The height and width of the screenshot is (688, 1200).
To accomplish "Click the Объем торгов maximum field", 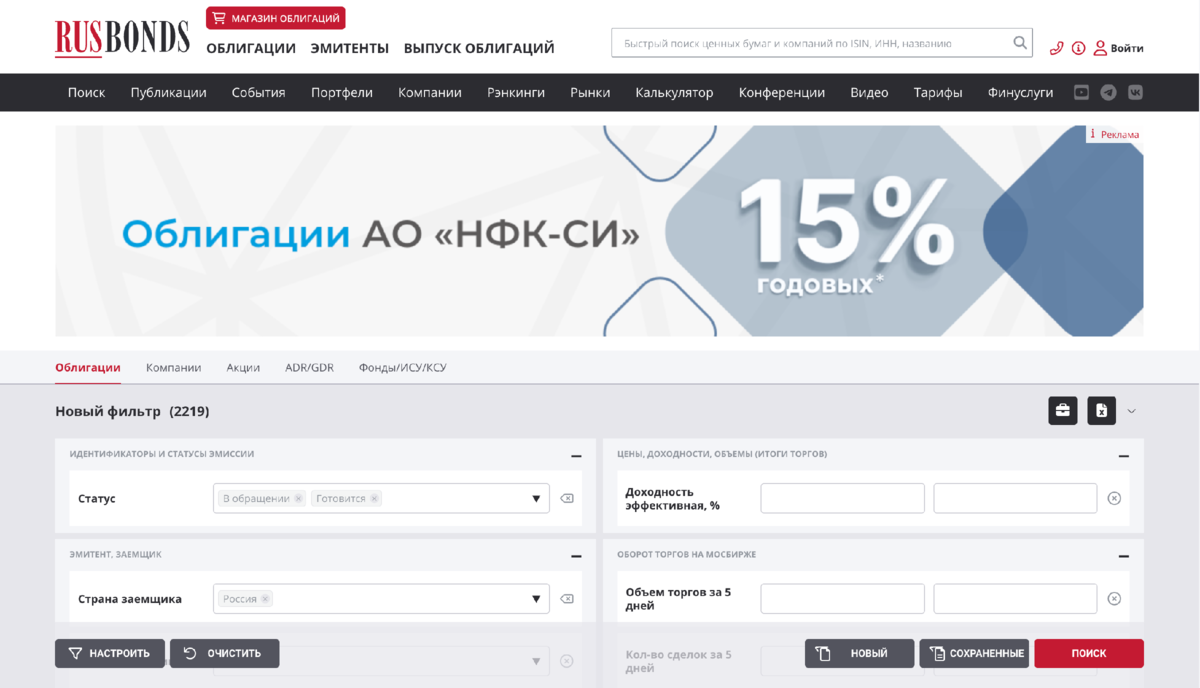I will 1015,598.
